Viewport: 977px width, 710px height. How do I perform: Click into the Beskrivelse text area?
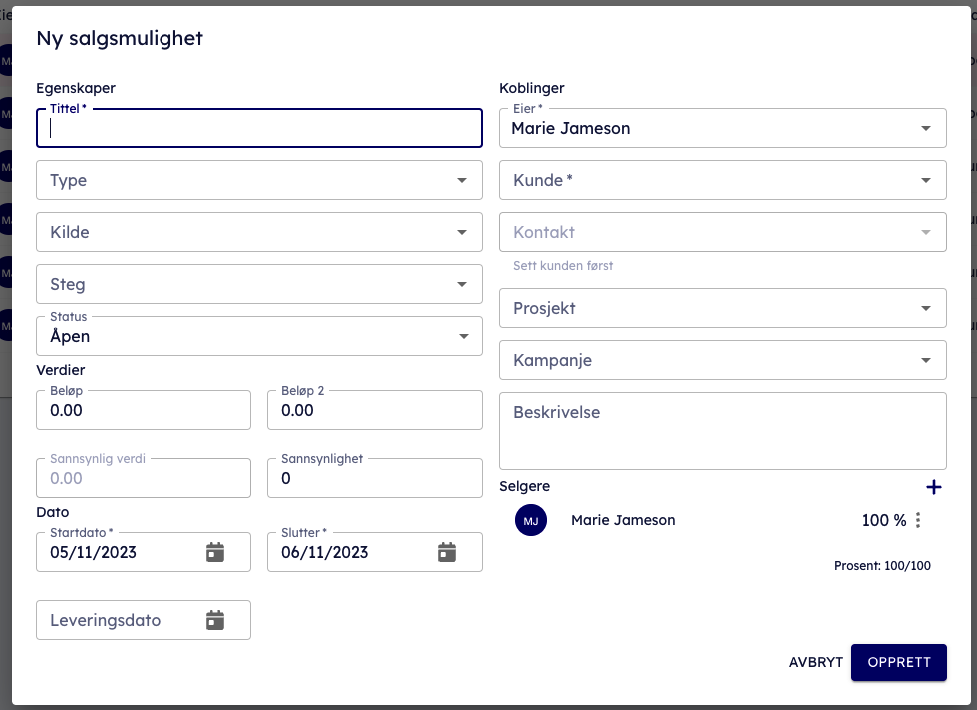point(722,431)
